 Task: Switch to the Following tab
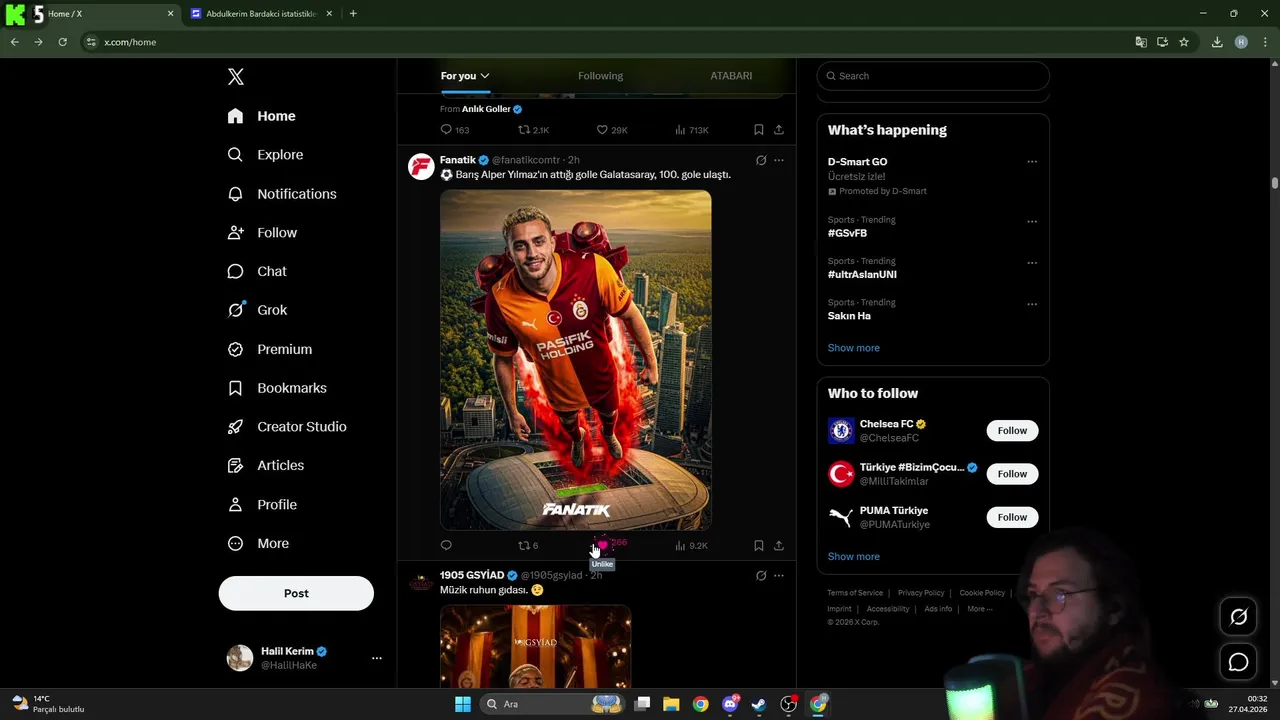[x=600, y=76]
